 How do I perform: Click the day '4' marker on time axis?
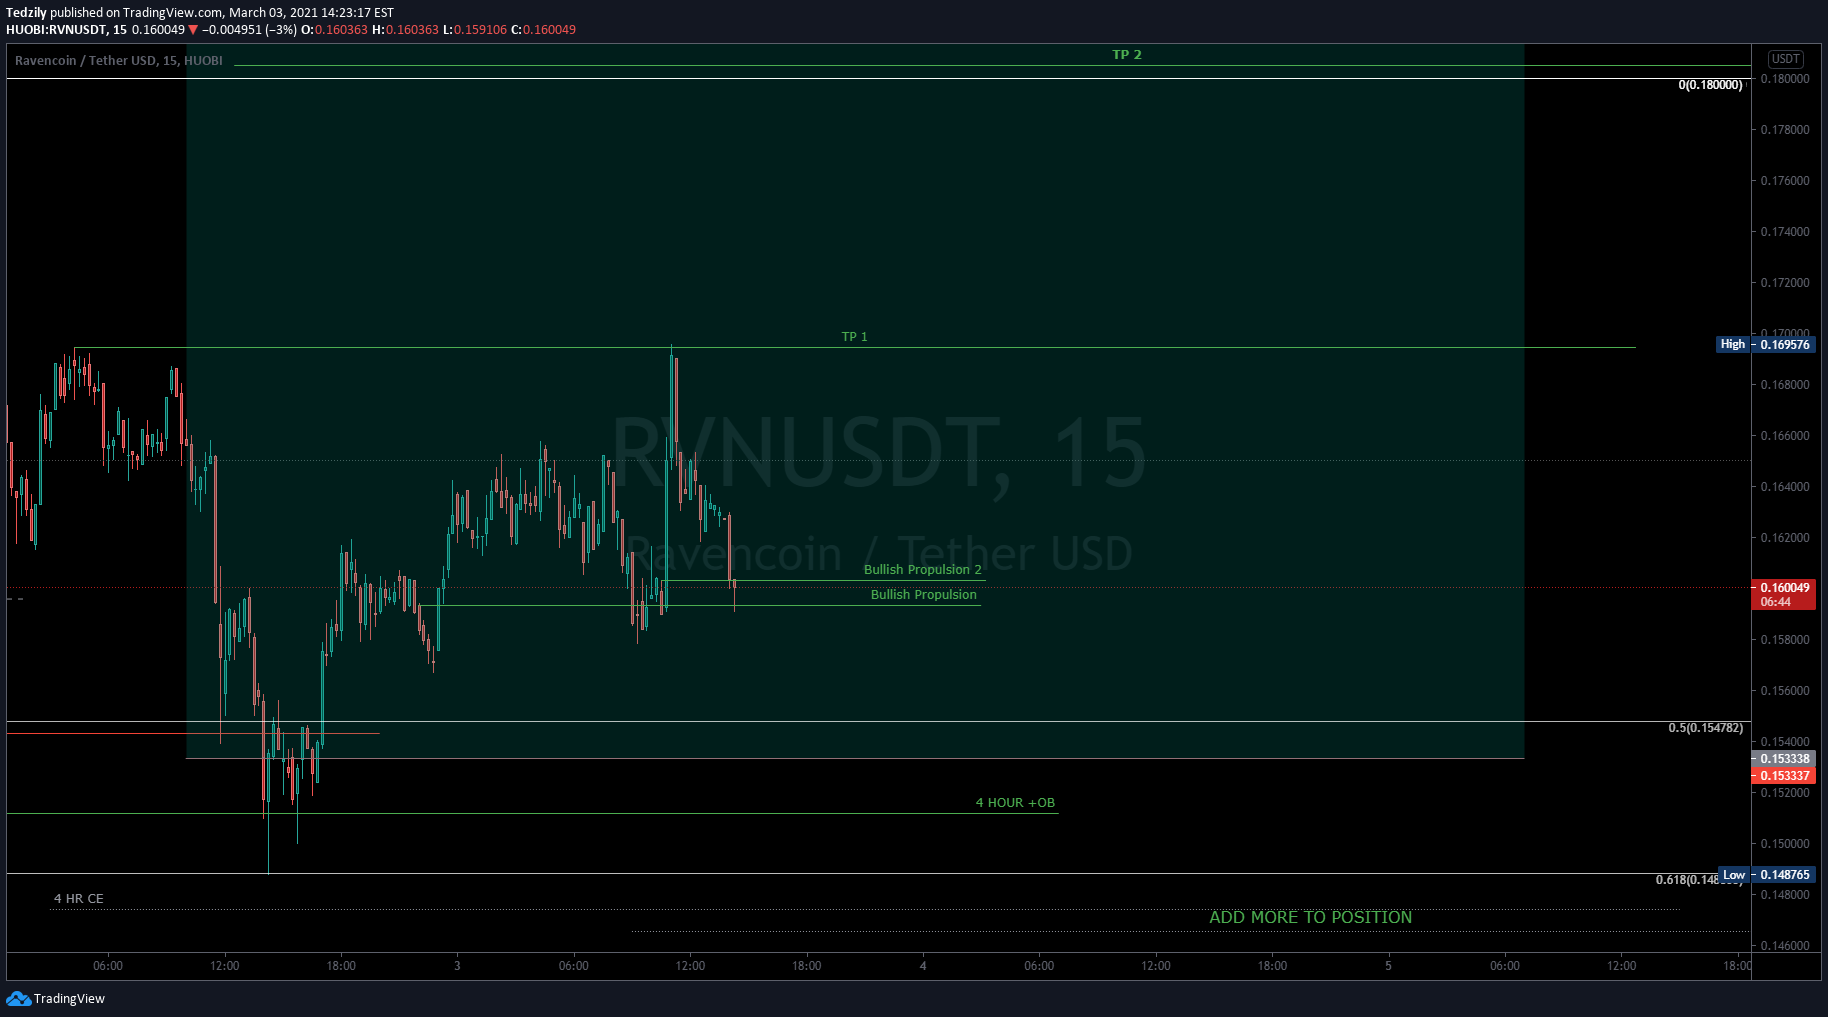pyautogui.click(x=923, y=966)
